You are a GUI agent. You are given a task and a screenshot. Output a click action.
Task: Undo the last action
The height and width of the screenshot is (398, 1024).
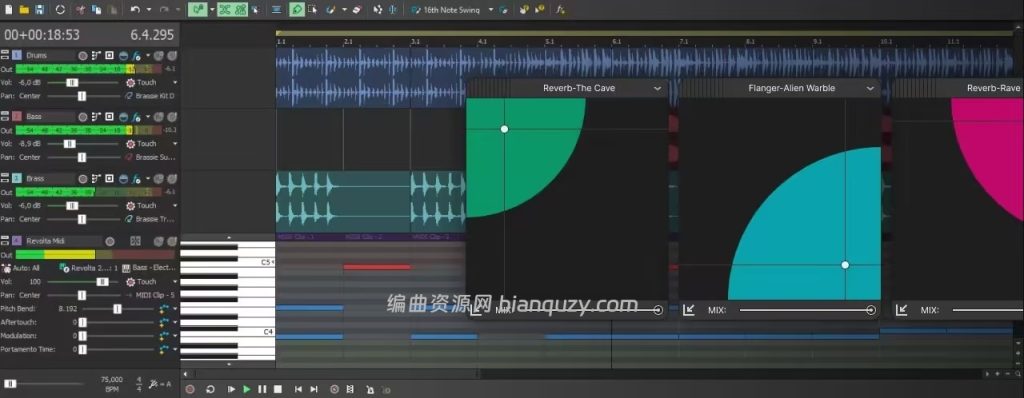coord(135,10)
